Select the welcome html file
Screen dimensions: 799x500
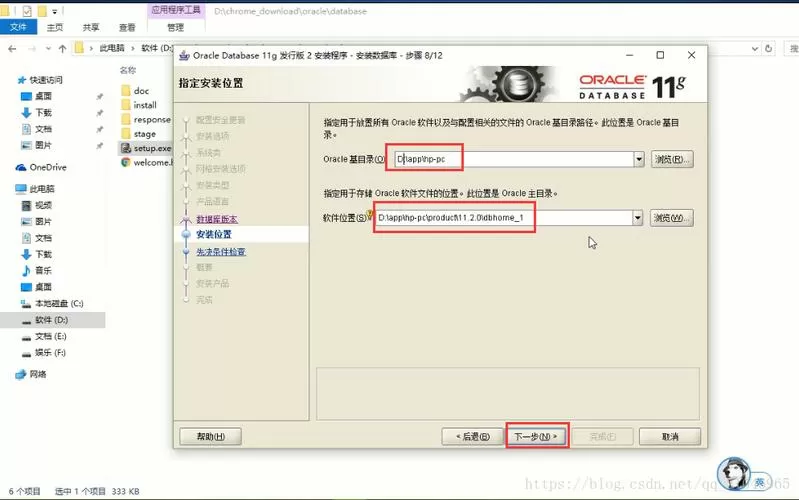point(147,162)
